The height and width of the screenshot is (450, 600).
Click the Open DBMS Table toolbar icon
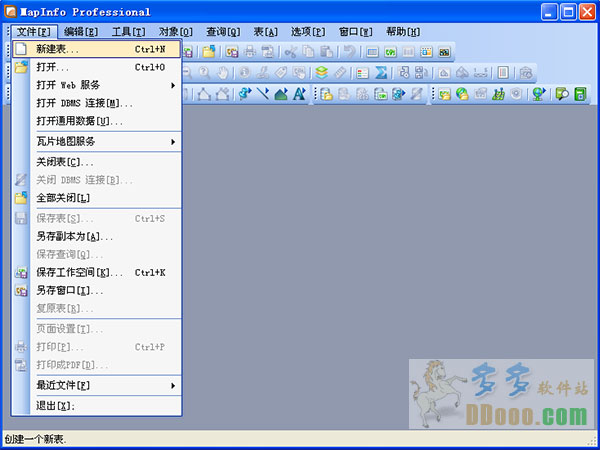click(x=326, y=94)
